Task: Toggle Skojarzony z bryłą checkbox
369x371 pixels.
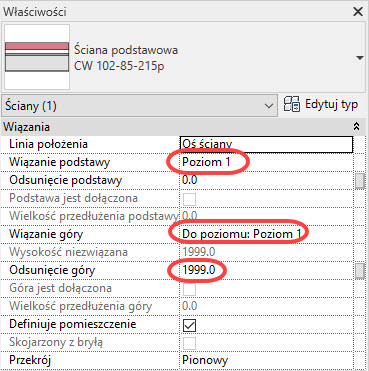Action: (x=189, y=344)
